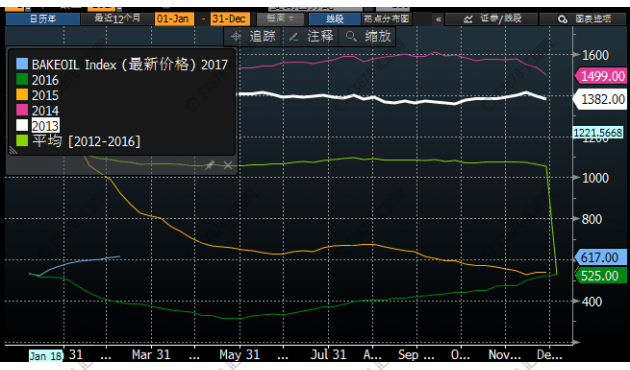This screenshot has height=370, width=630.
Task: Click the 400 y-axis label
Action: point(592,302)
